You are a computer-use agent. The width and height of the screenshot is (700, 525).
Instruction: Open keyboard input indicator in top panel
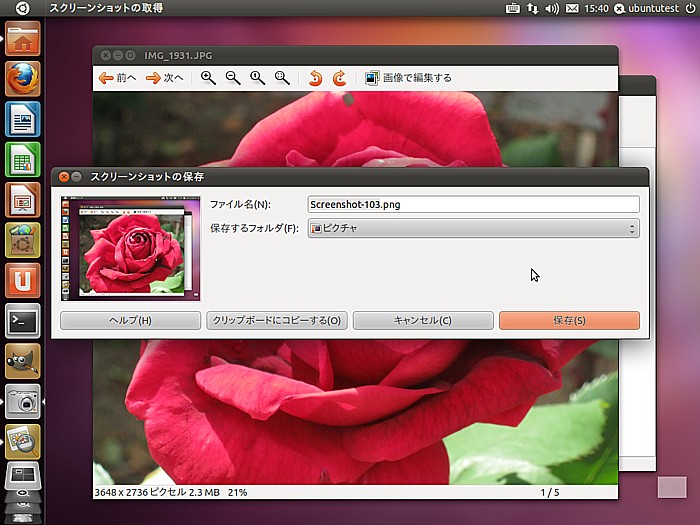click(x=512, y=8)
